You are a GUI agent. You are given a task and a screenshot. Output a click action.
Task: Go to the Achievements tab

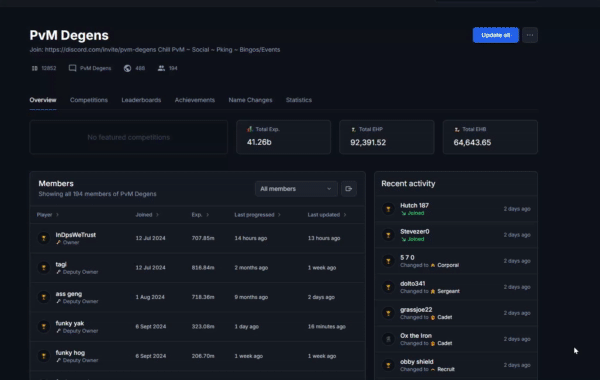click(x=195, y=100)
